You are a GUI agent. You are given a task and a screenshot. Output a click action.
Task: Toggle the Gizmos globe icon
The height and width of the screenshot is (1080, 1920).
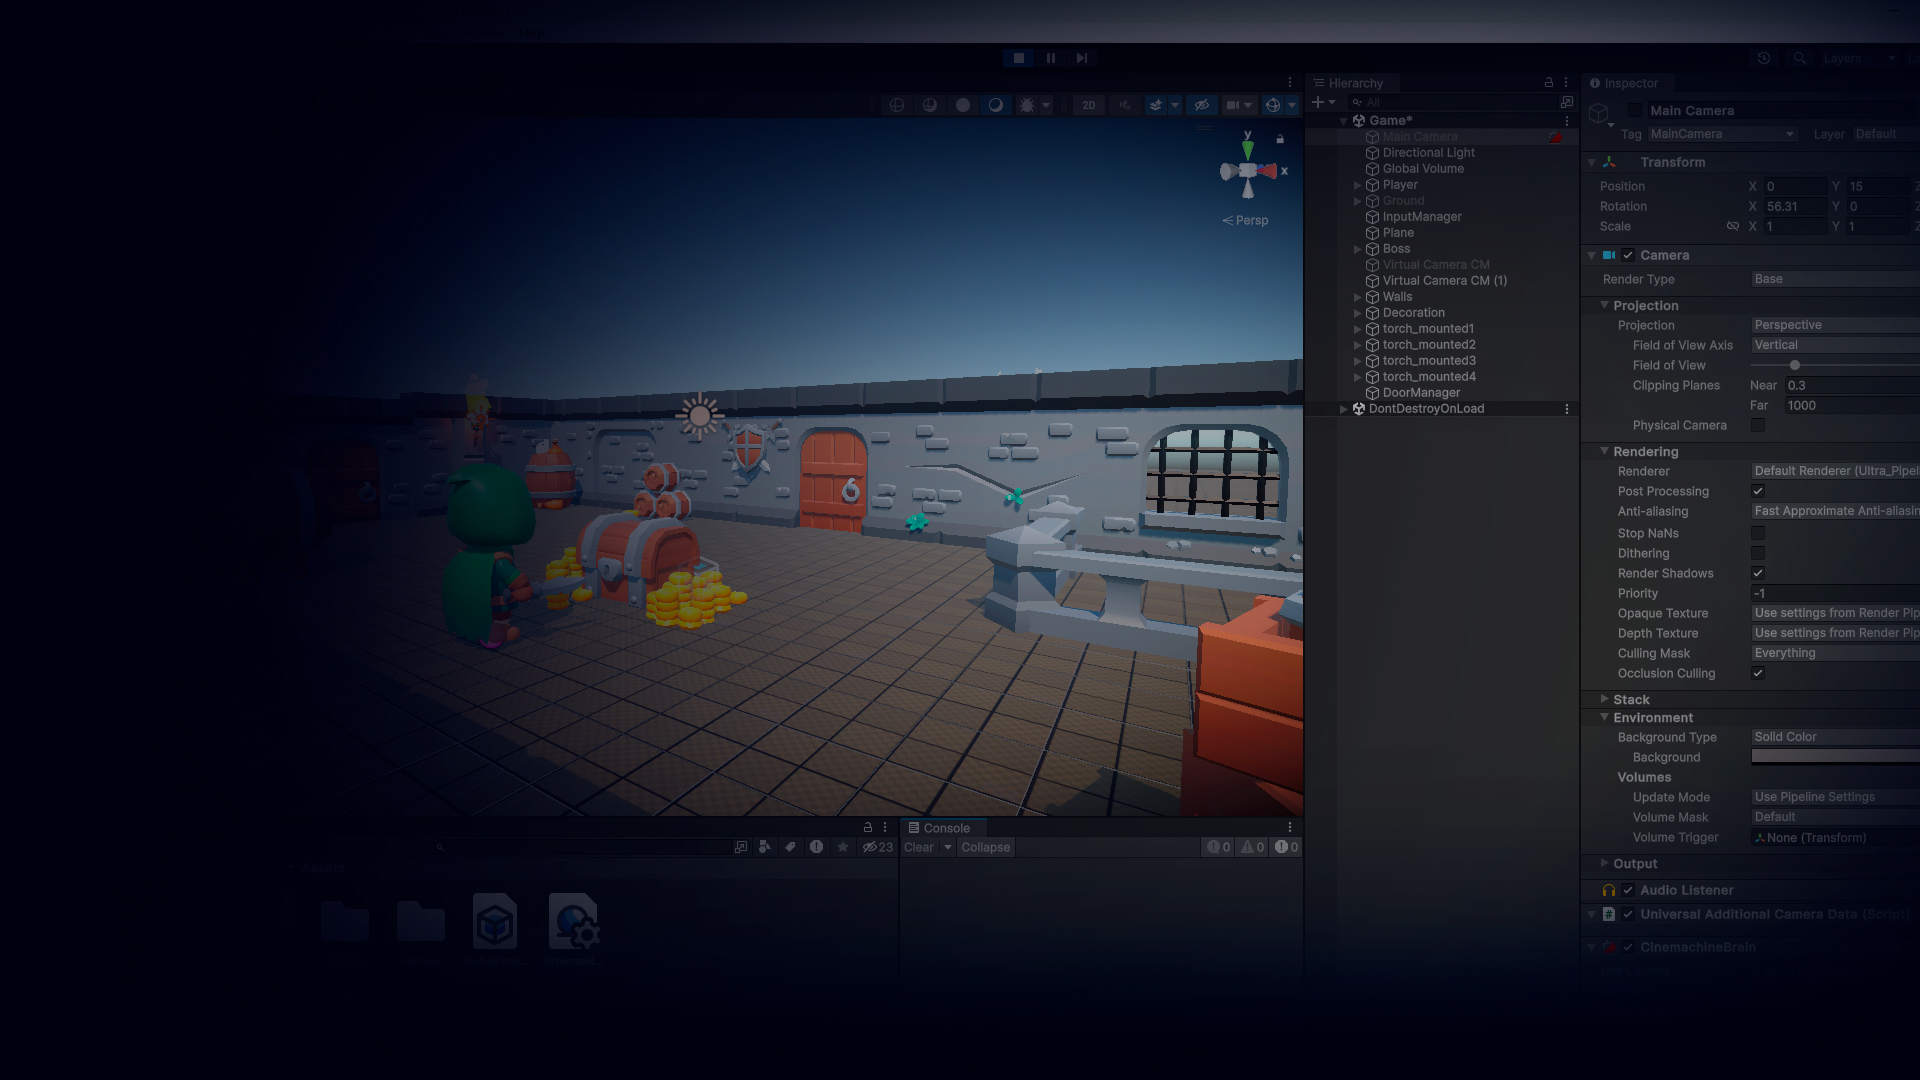(x=1272, y=105)
